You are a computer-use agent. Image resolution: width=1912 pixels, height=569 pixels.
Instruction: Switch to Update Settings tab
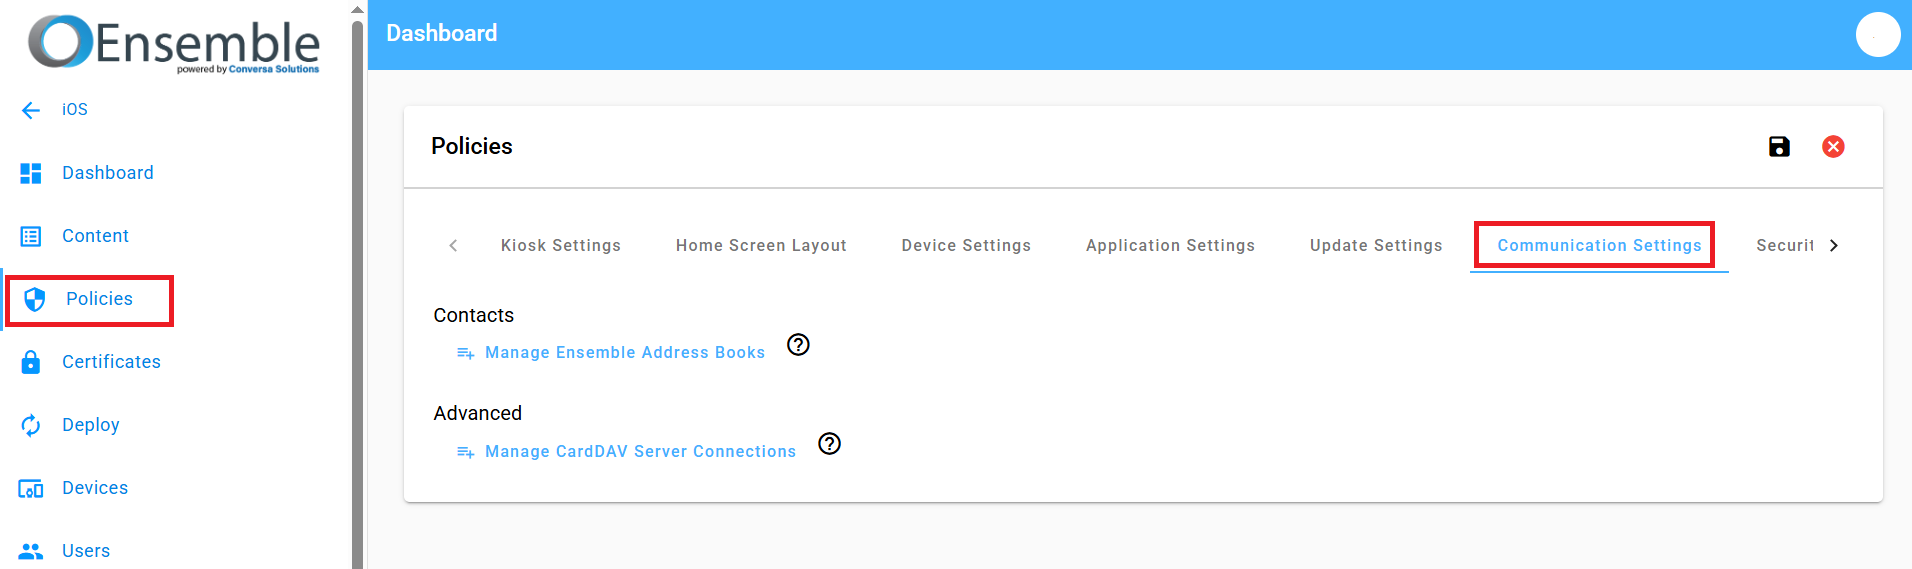click(1376, 246)
